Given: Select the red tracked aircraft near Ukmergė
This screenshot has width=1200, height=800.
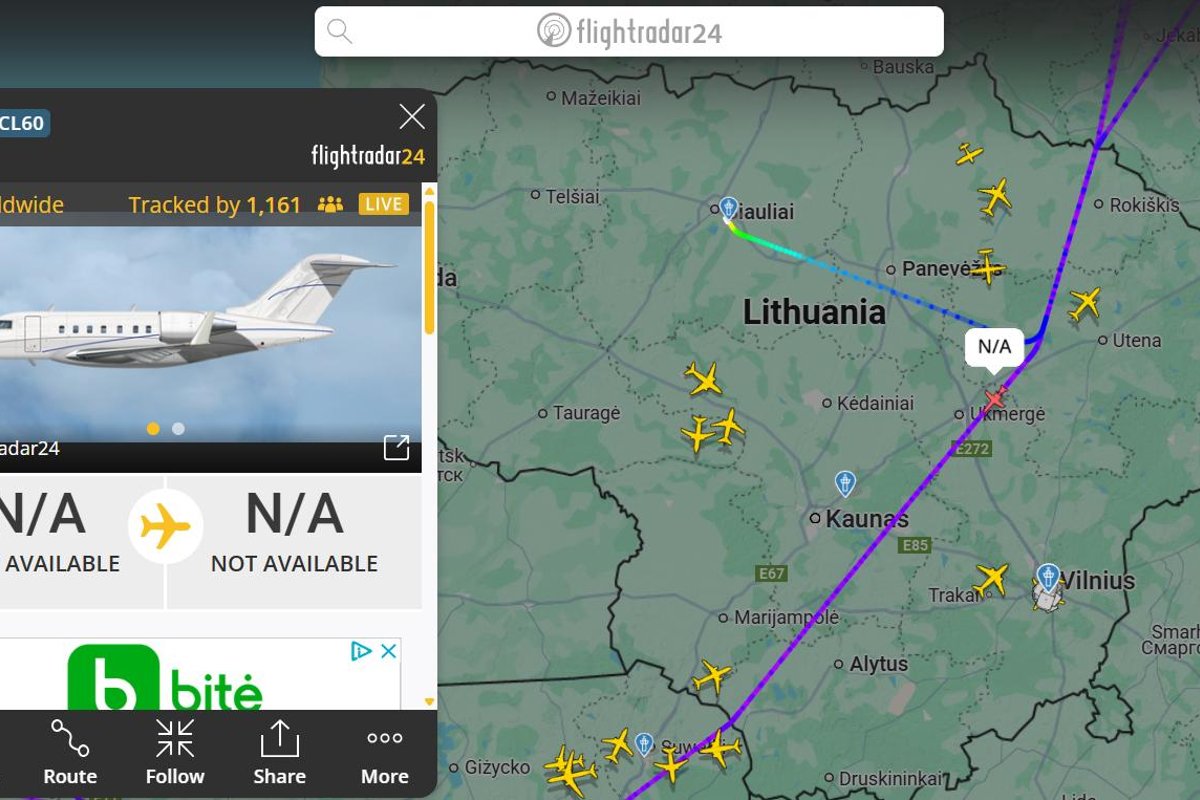Looking at the screenshot, I should click(994, 397).
